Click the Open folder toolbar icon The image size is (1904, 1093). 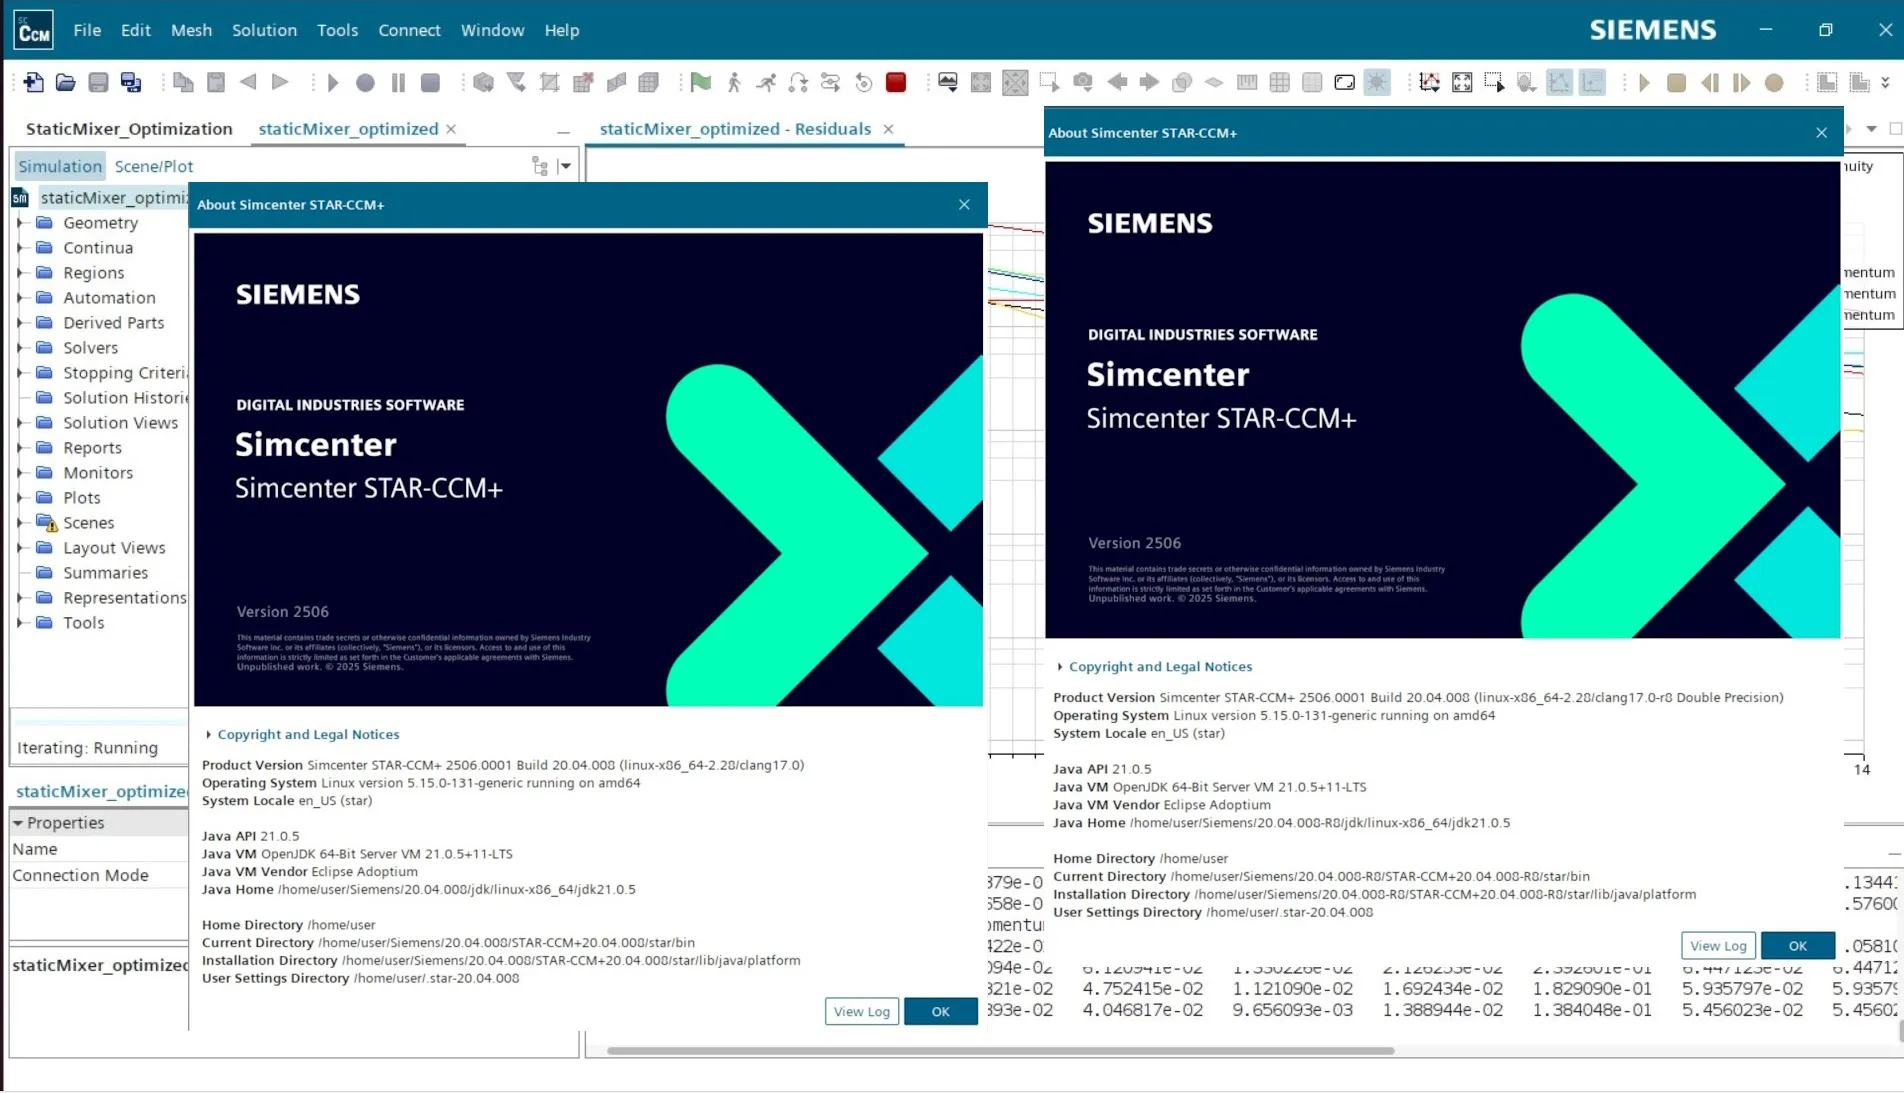pyautogui.click(x=66, y=83)
